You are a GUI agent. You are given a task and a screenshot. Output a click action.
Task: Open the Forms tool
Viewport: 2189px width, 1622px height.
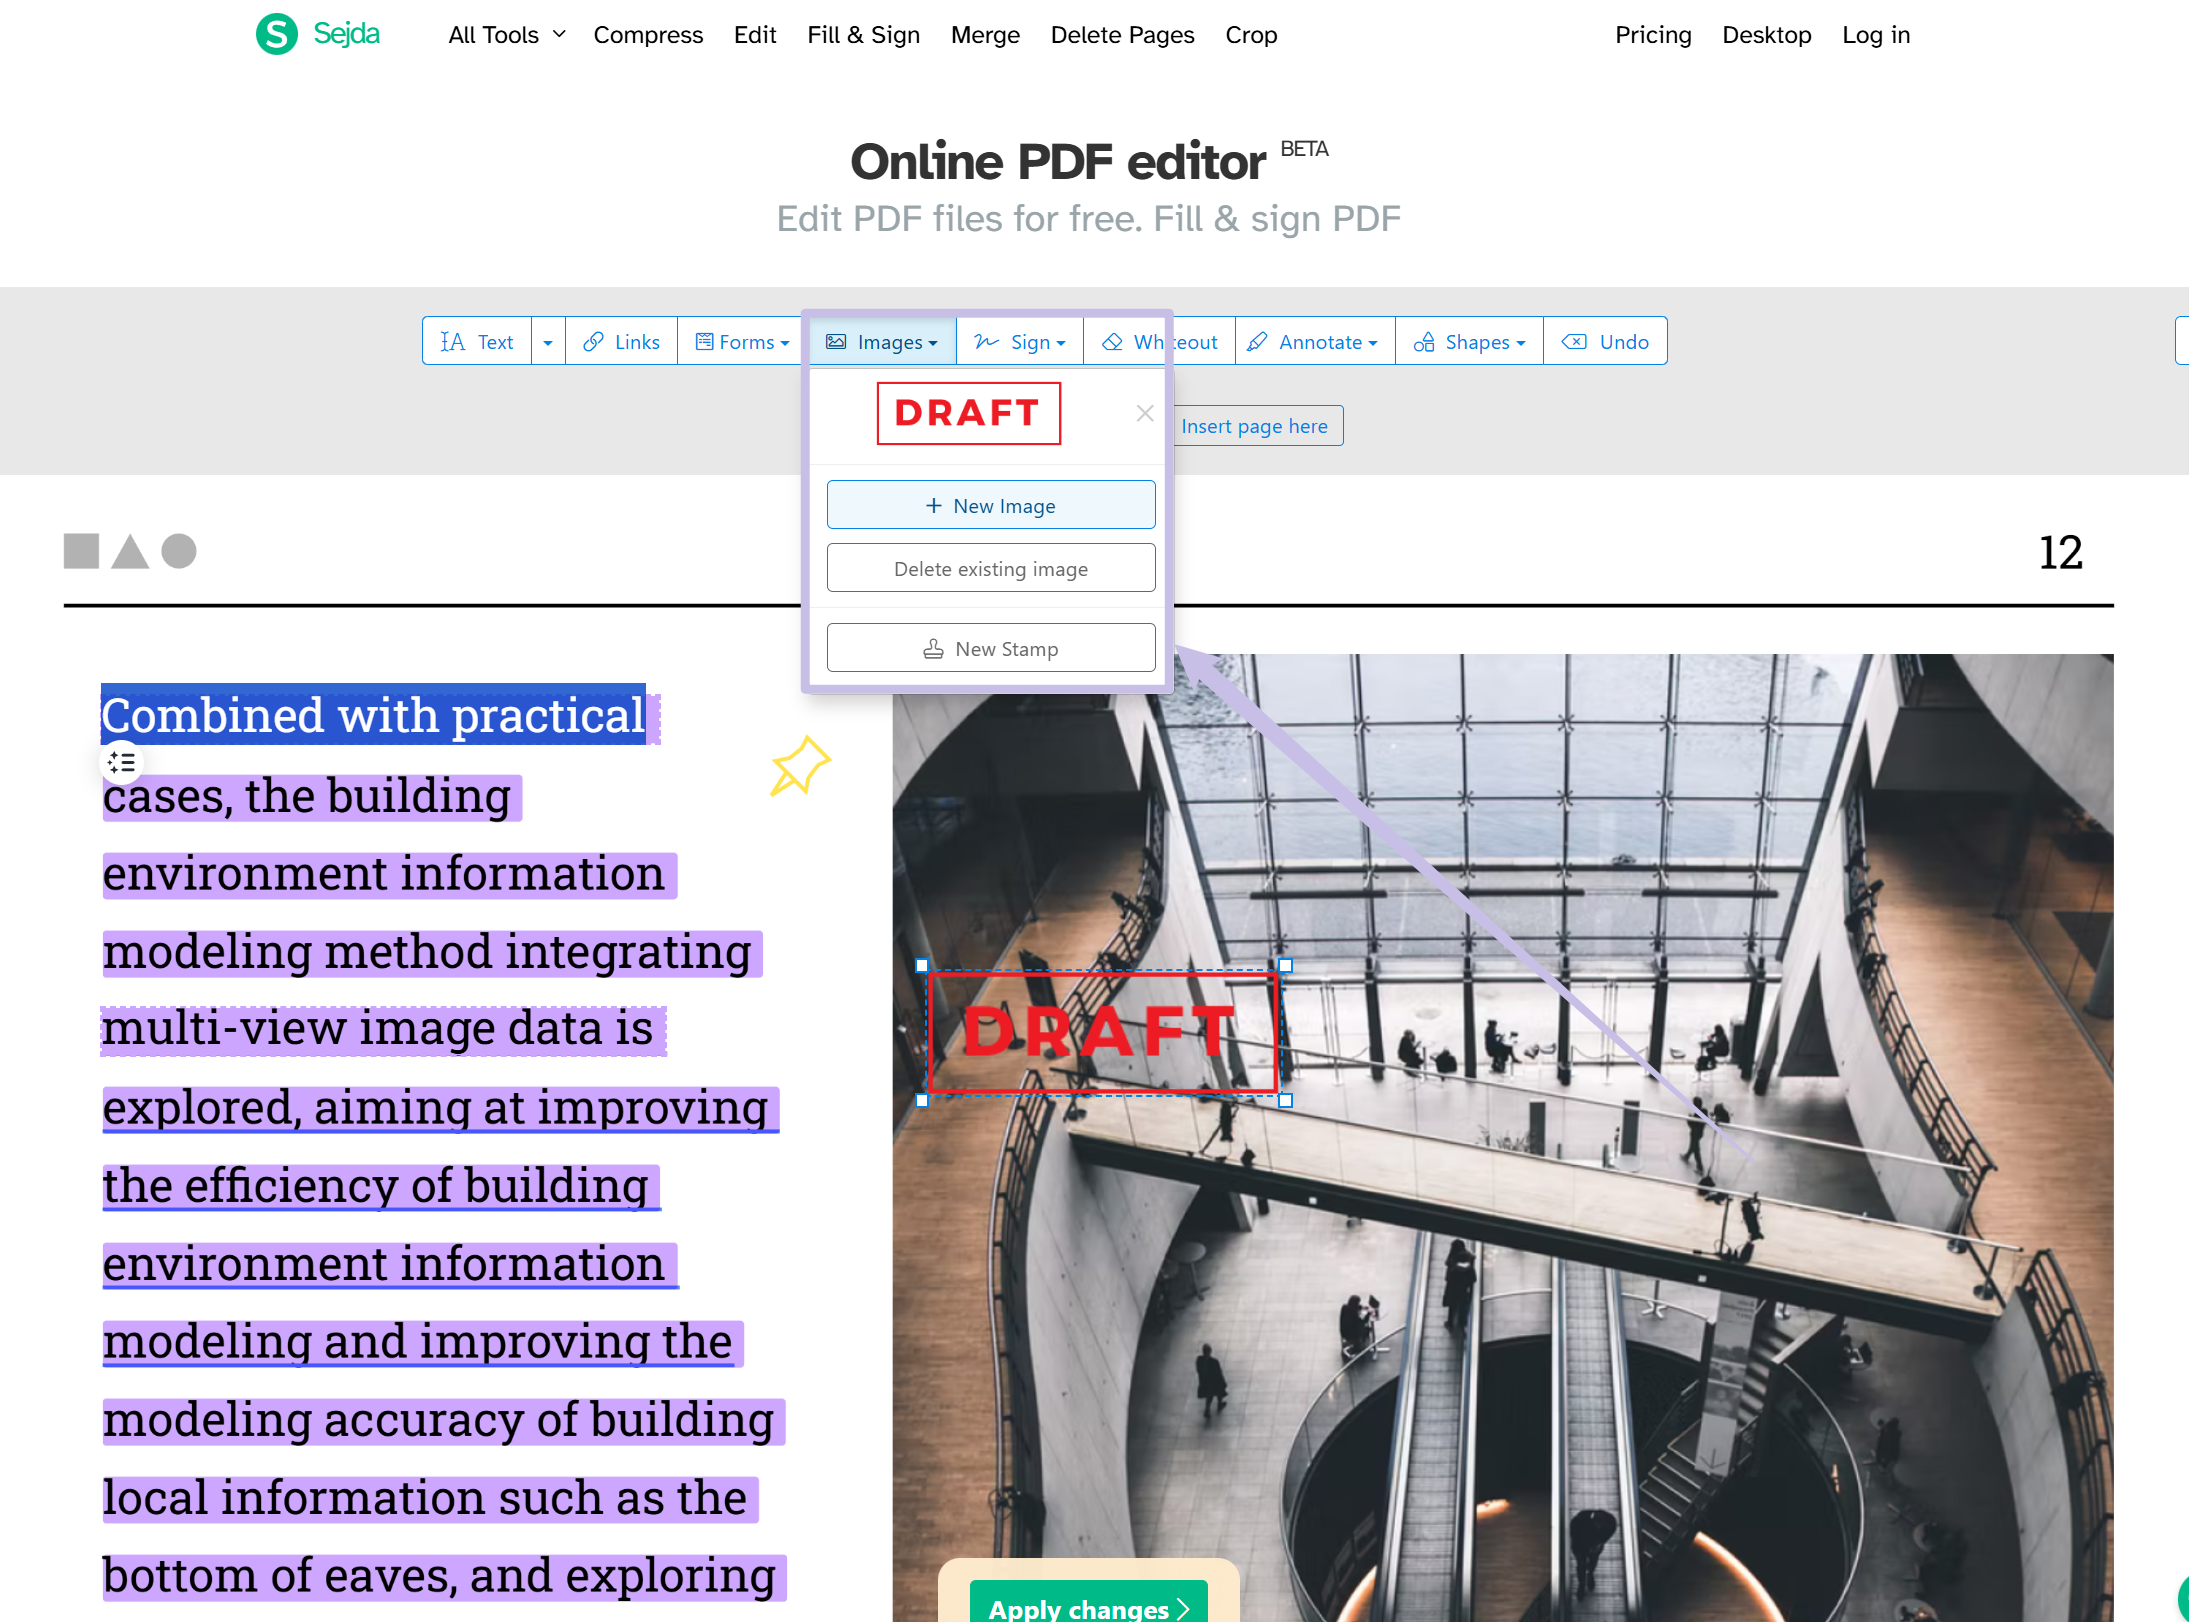click(x=740, y=341)
